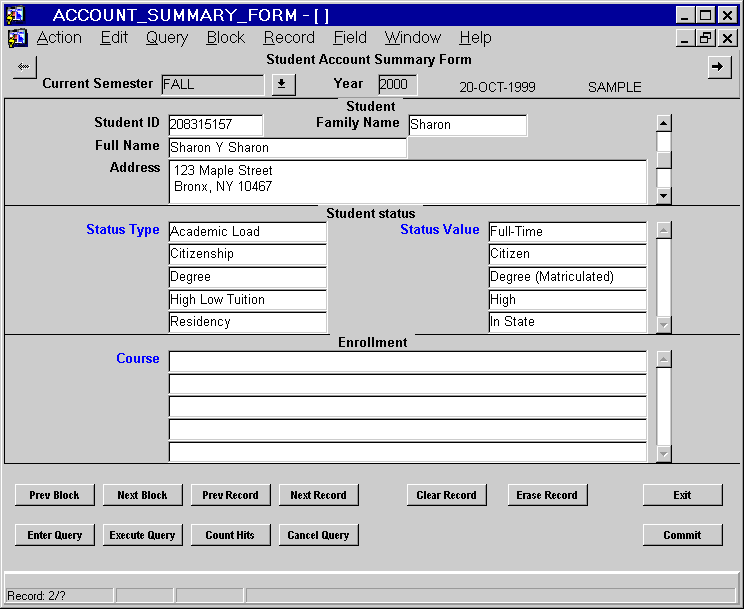Click the Degree (Matriculated) value field
Screen dimensions: 744x609
point(567,277)
